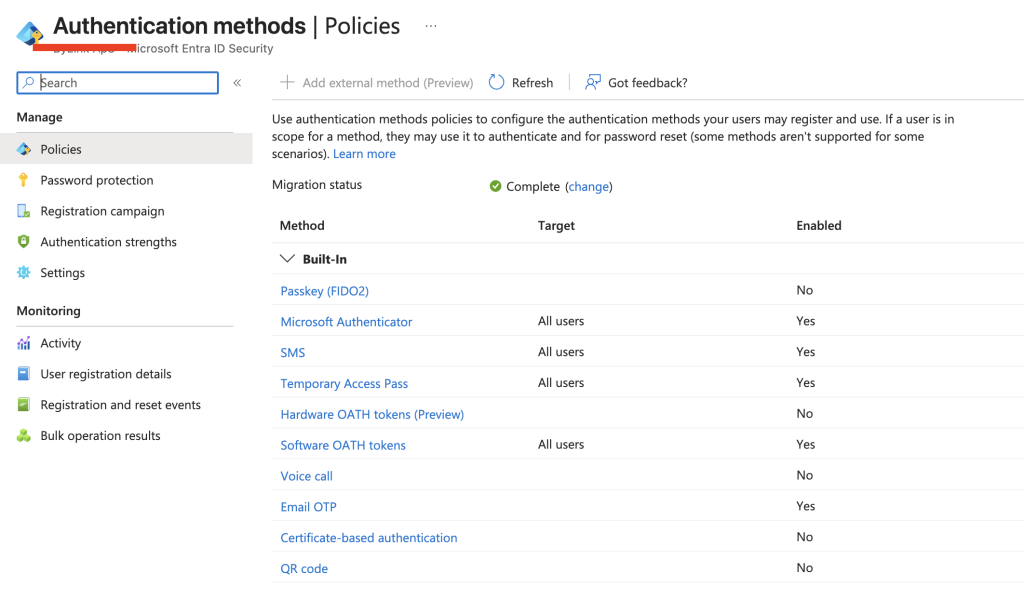Image resolution: width=1024 pixels, height=613 pixels.
Task: Open Got feedback? in toolbar
Action: pos(637,83)
